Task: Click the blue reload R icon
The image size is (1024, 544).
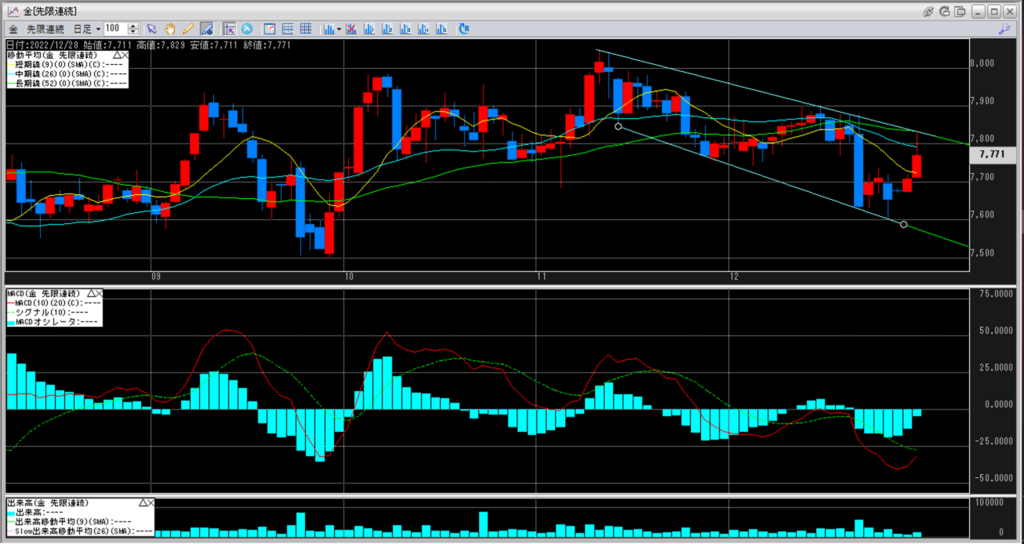Action: (x=464, y=29)
